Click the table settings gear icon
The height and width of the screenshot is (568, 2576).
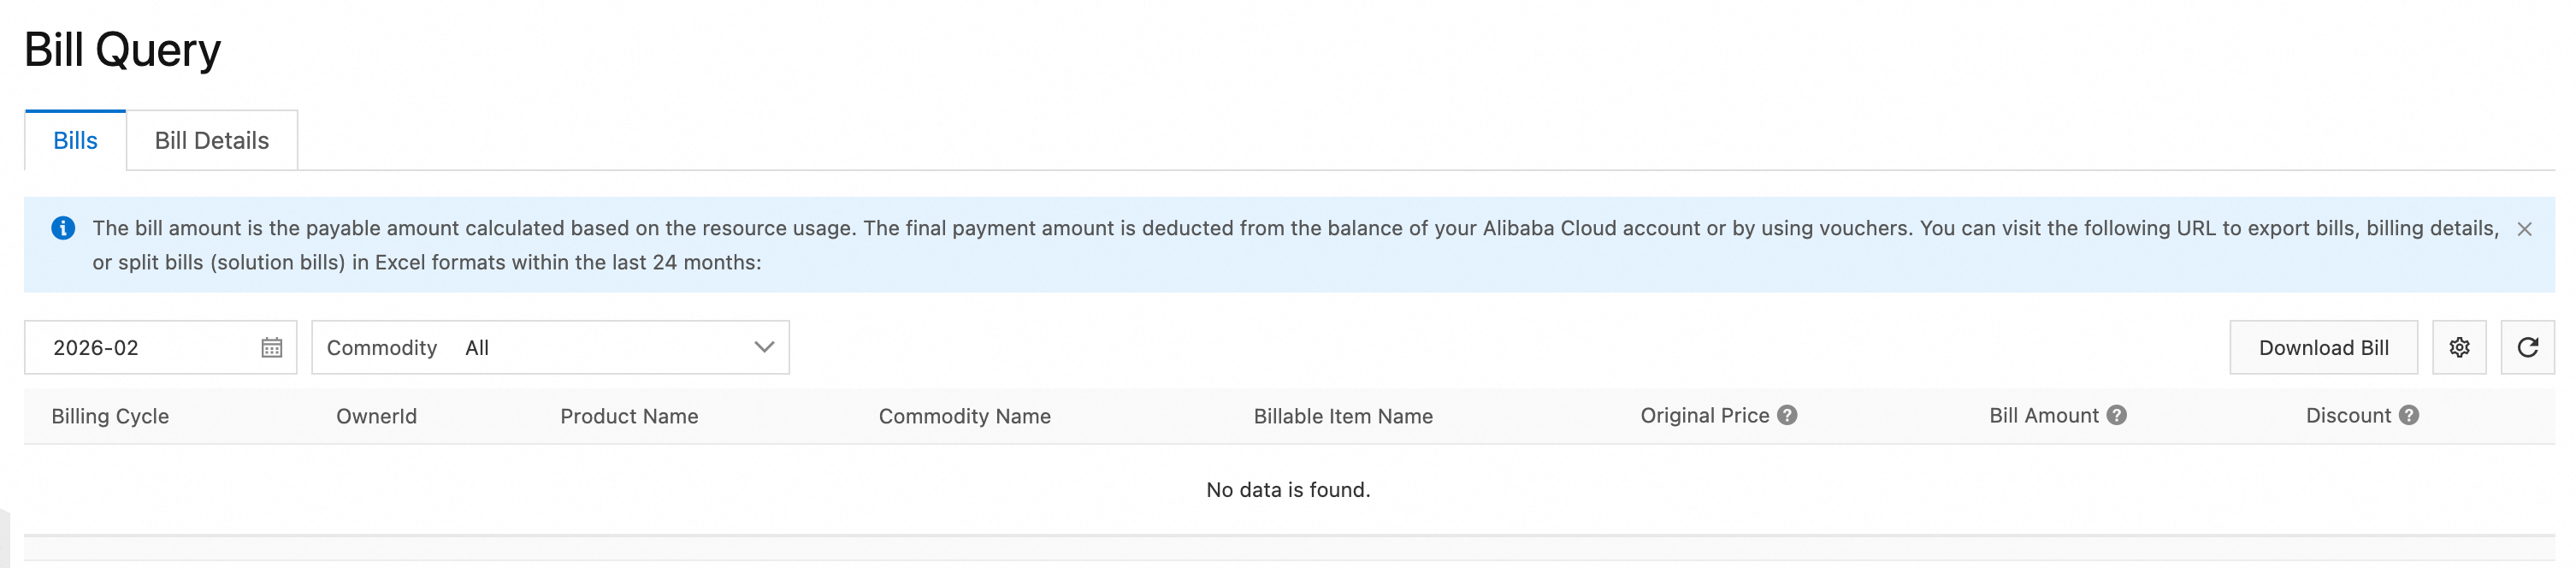2459,348
